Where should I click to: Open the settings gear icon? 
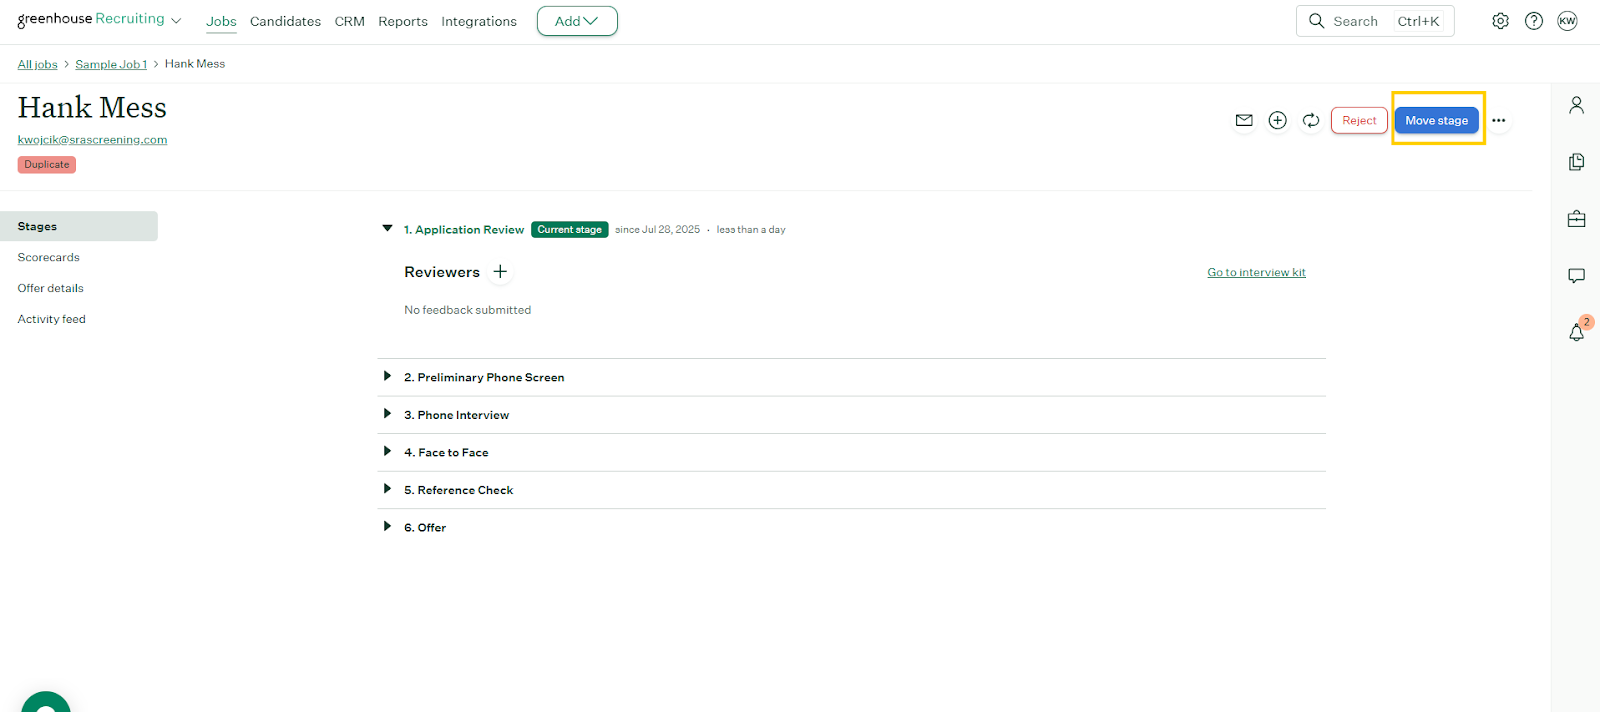(x=1500, y=21)
